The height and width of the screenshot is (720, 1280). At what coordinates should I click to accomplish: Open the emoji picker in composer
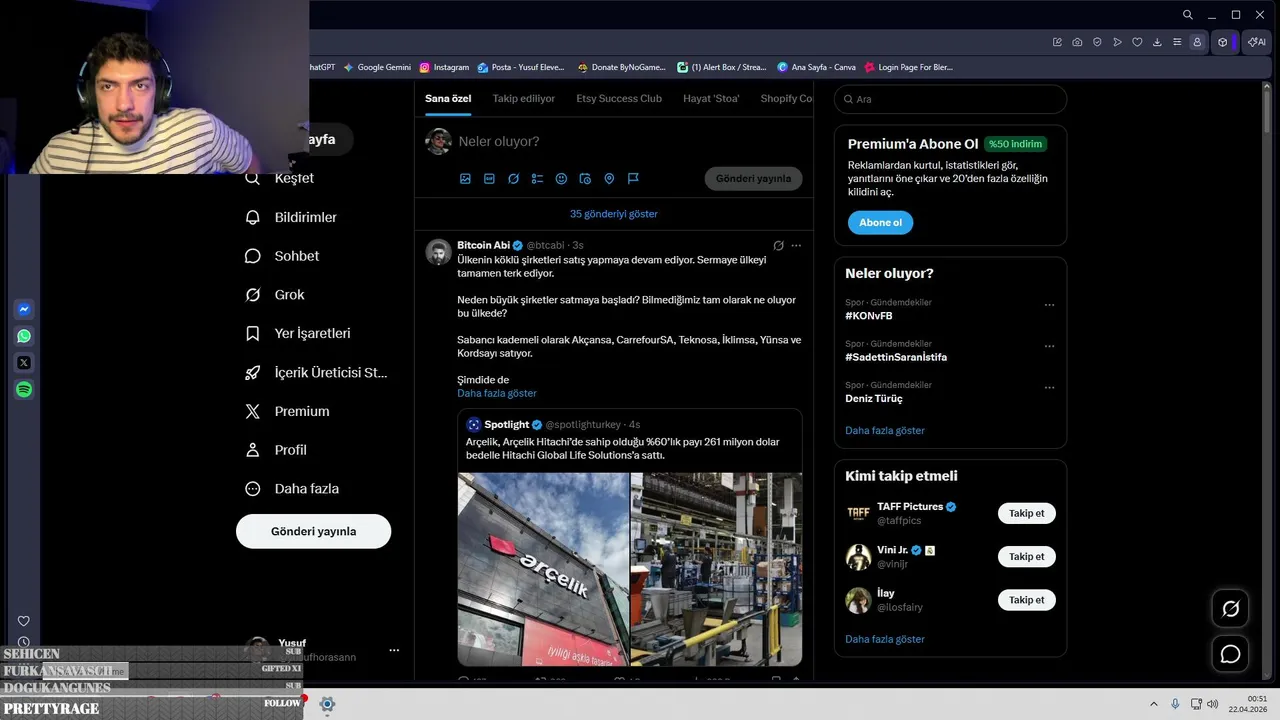(x=561, y=179)
